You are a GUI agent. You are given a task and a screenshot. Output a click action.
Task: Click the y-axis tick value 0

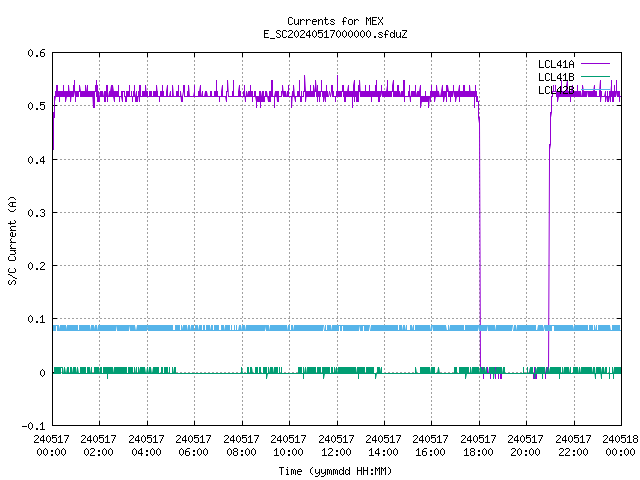click(x=42, y=373)
